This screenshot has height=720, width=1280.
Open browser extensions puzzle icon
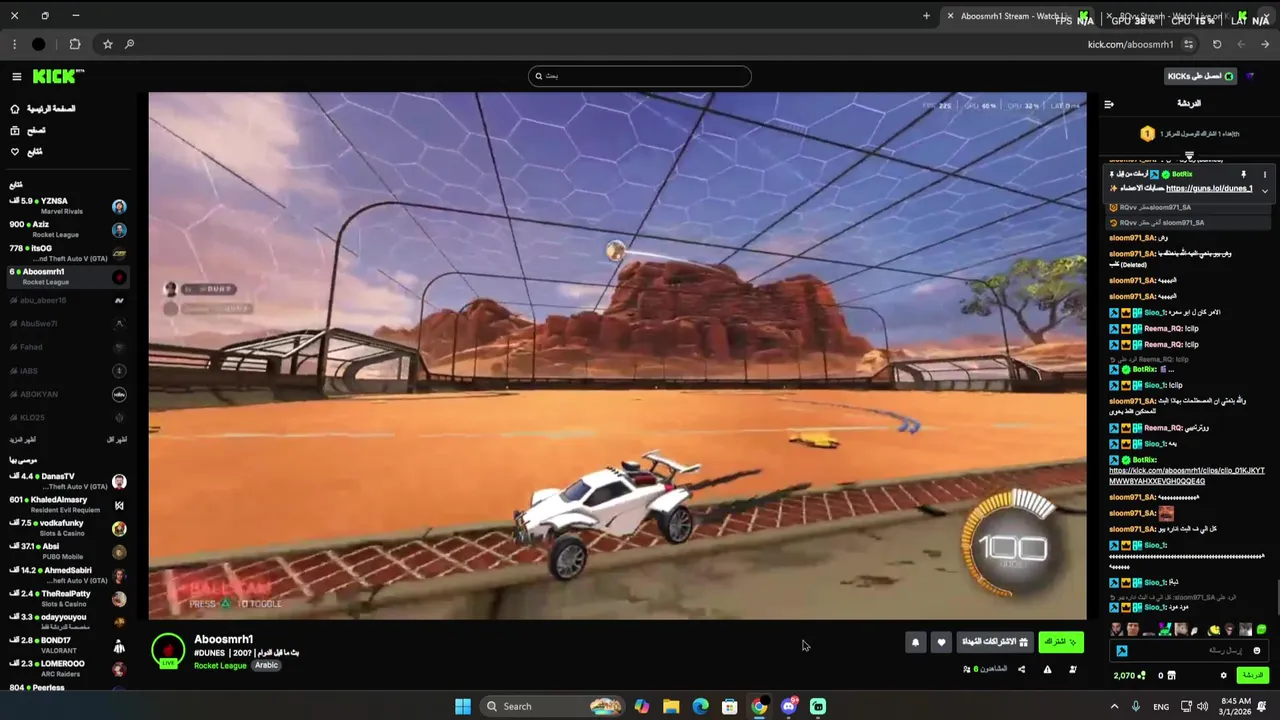(75, 44)
